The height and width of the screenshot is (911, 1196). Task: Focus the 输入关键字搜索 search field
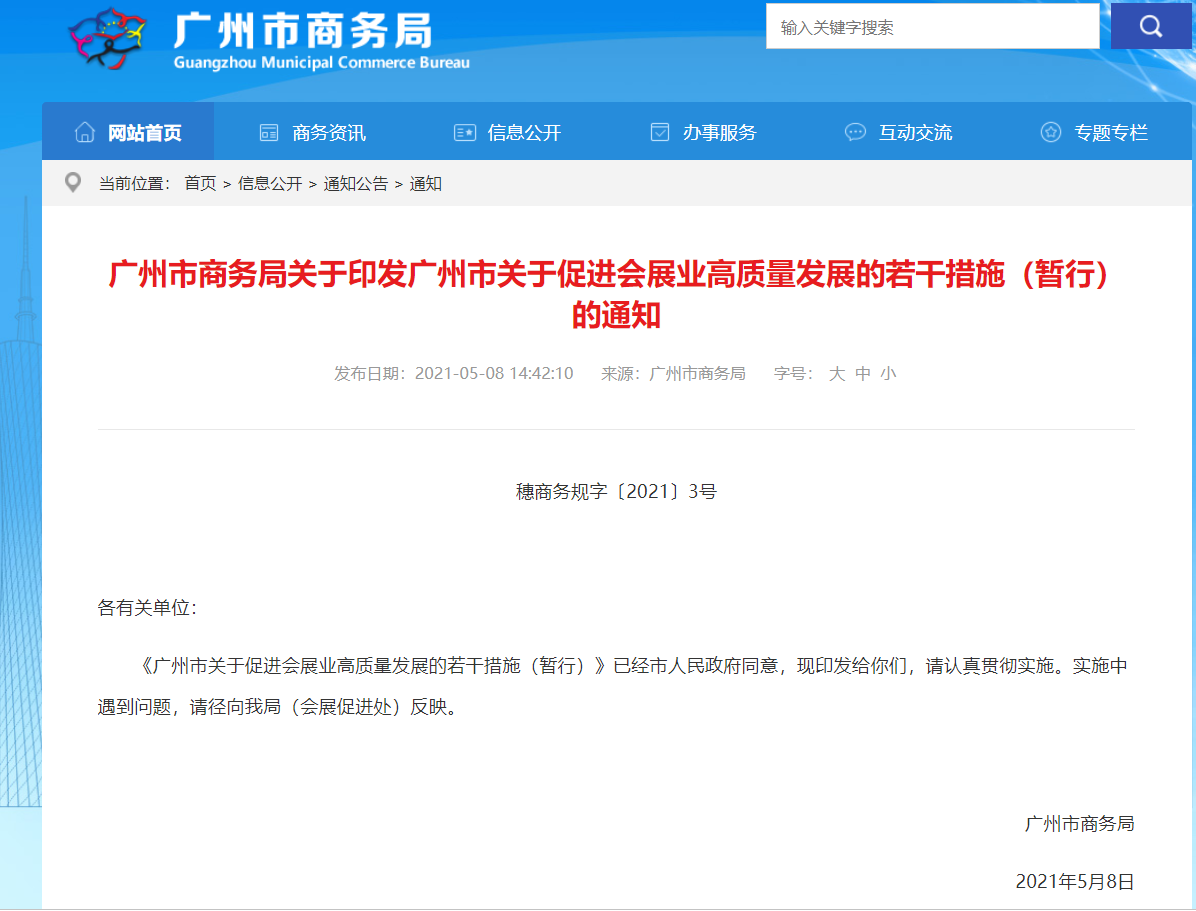pos(932,27)
